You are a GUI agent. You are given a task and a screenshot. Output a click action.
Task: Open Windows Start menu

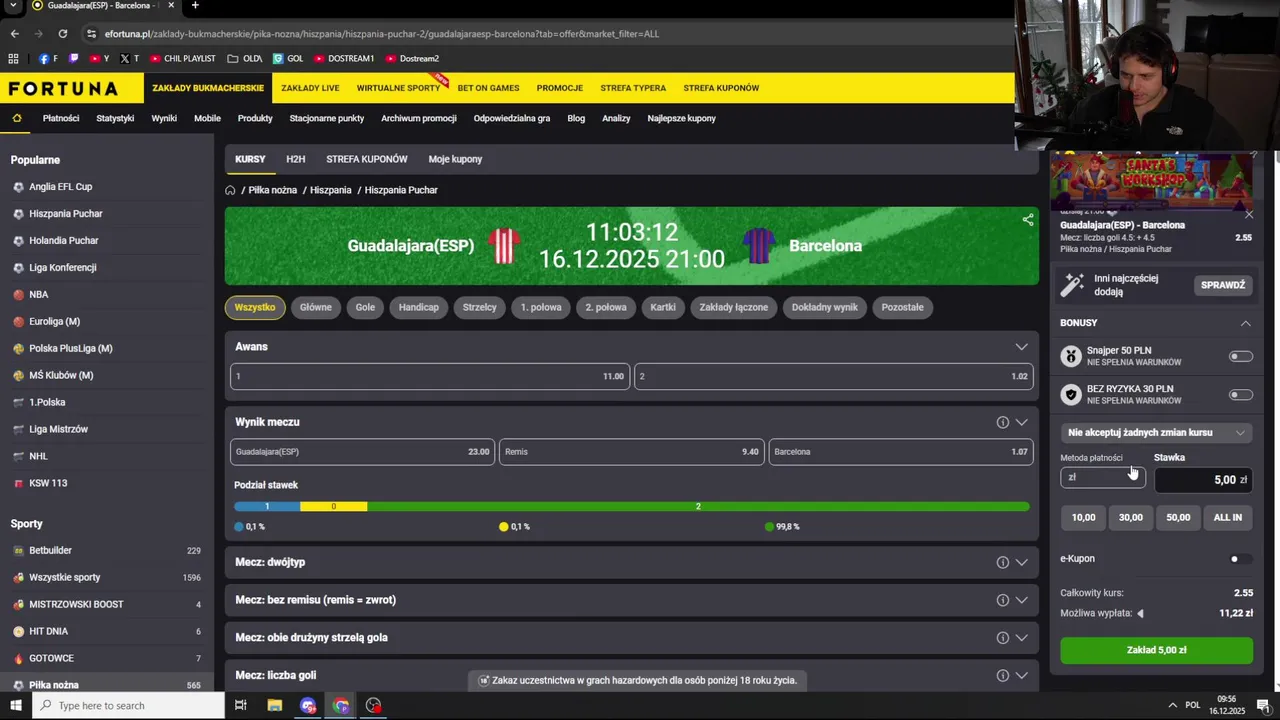15,705
